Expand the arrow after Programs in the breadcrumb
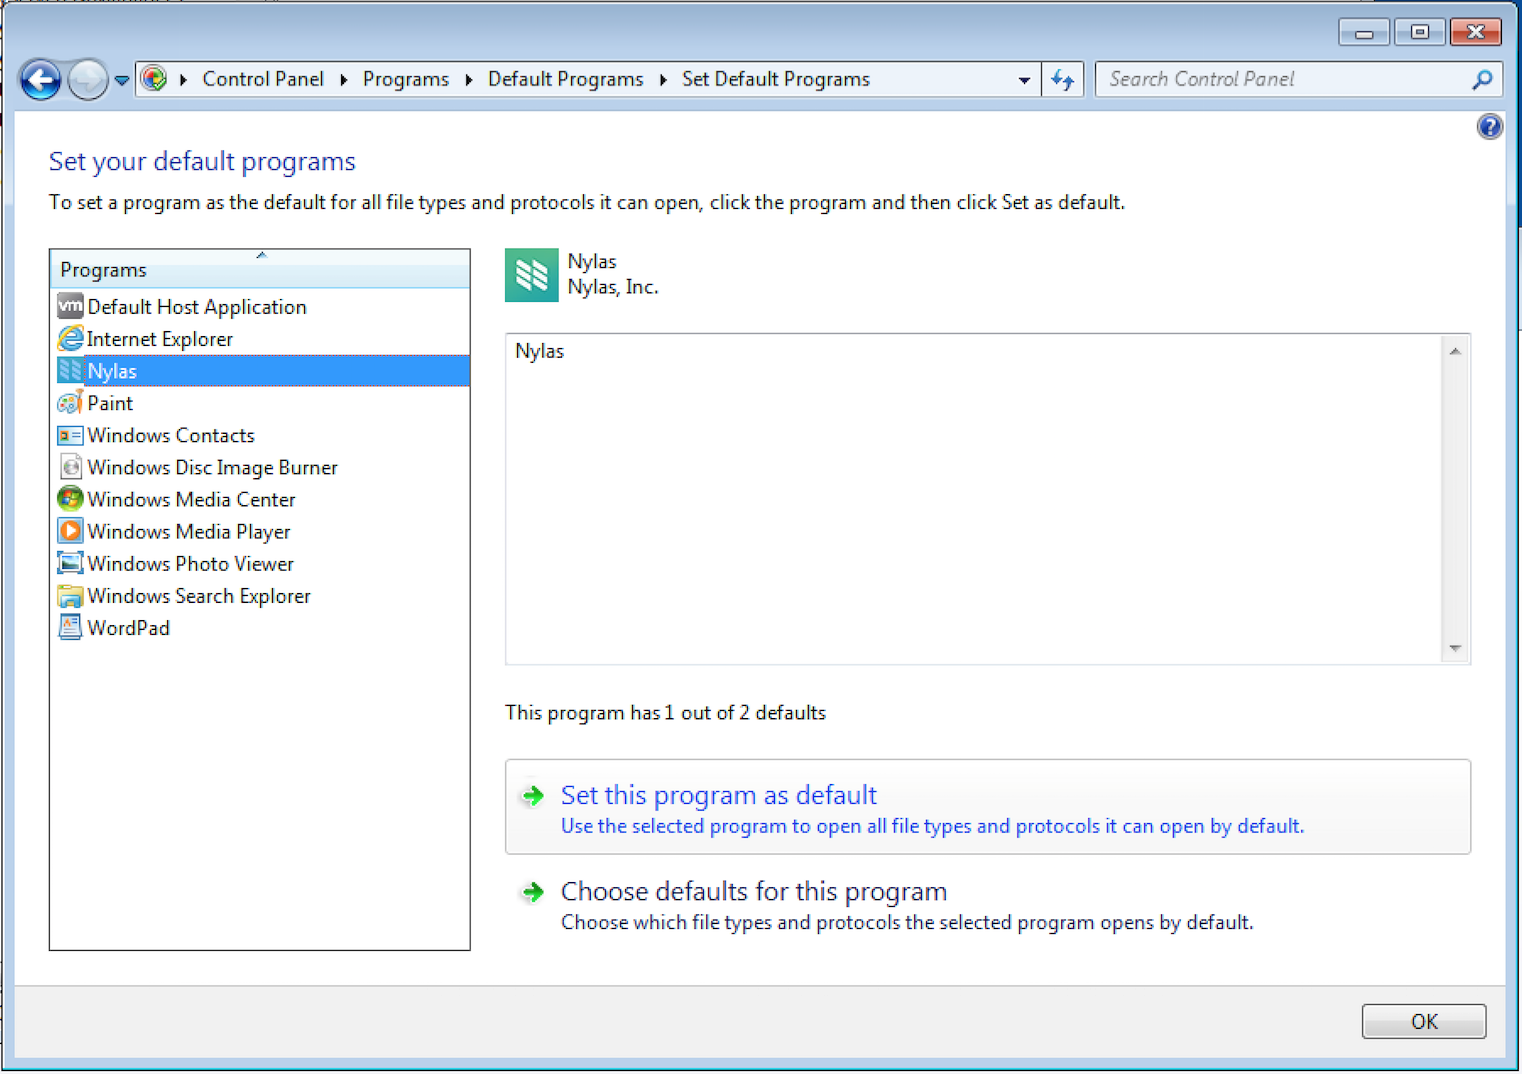This screenshot has height=1074, width=1522. (468, 80)
